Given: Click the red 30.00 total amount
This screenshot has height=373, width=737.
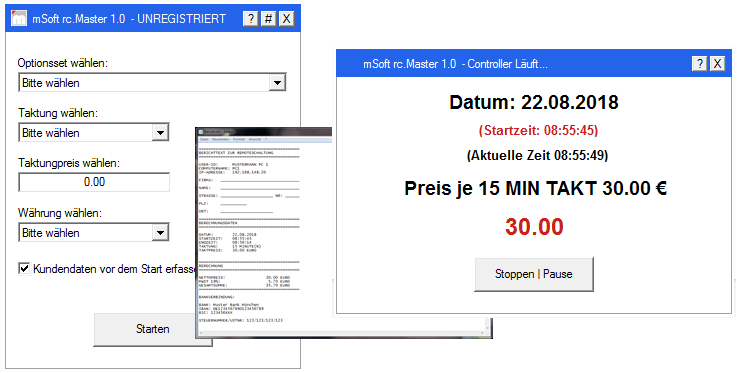Looking at the screenshot, I should tap(534, 227).
